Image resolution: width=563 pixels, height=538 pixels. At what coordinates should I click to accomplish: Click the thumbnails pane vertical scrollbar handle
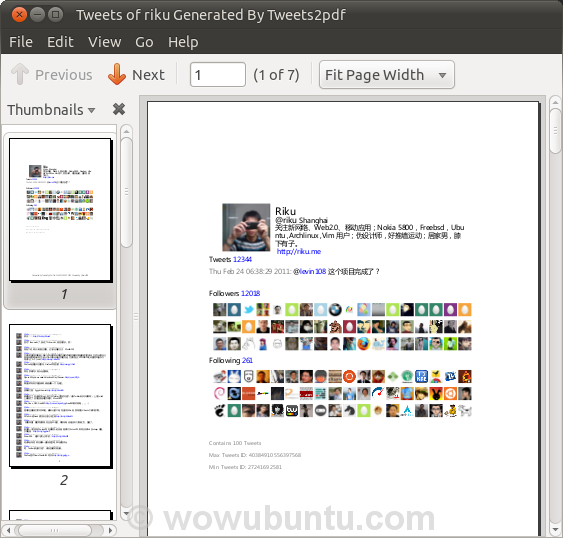tap(126, 193)
